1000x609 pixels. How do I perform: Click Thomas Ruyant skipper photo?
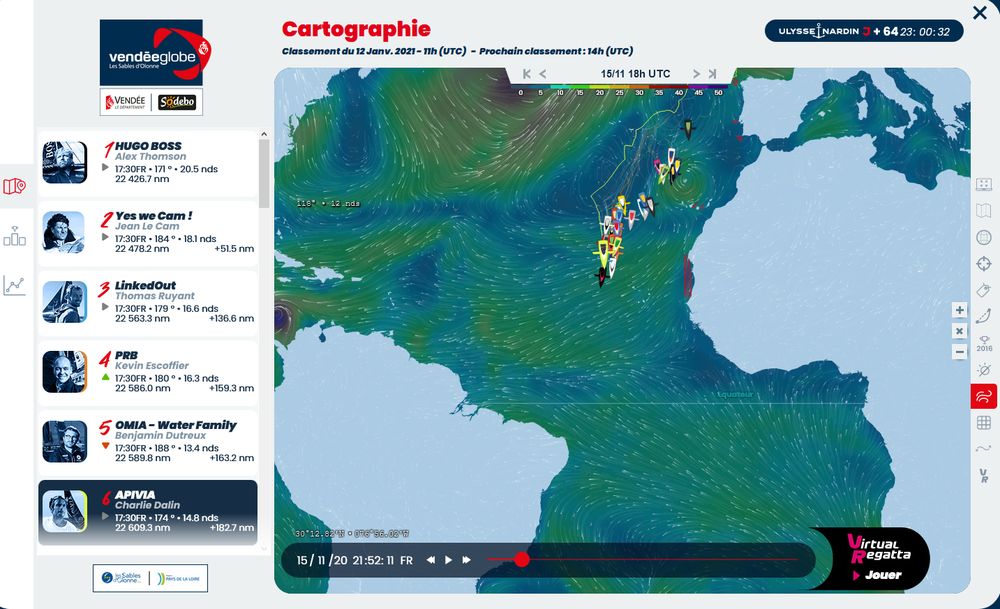pyautogui.click(x=64, y=302)
